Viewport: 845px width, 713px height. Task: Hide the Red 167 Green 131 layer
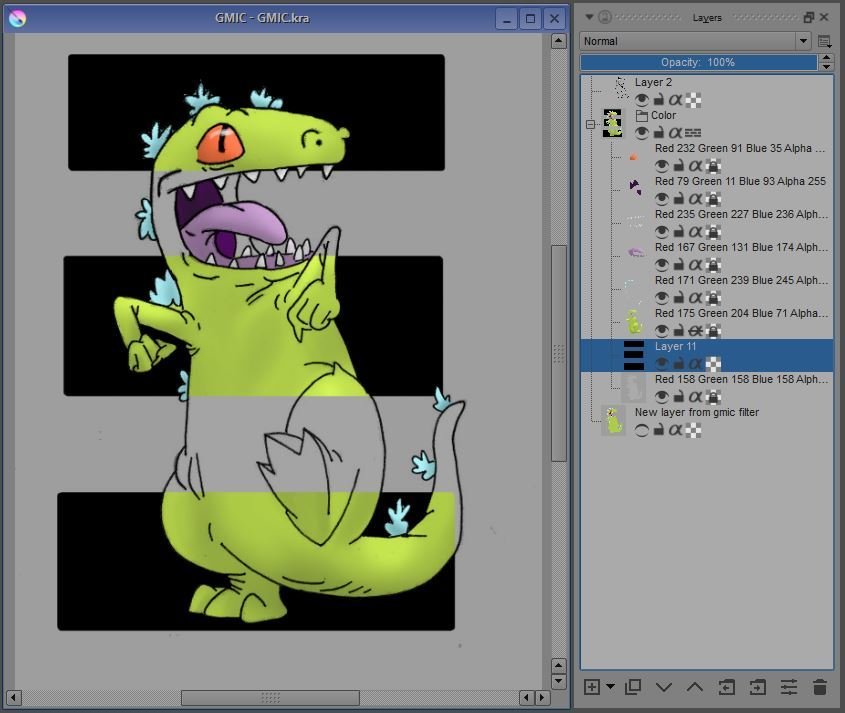(662, 265)
